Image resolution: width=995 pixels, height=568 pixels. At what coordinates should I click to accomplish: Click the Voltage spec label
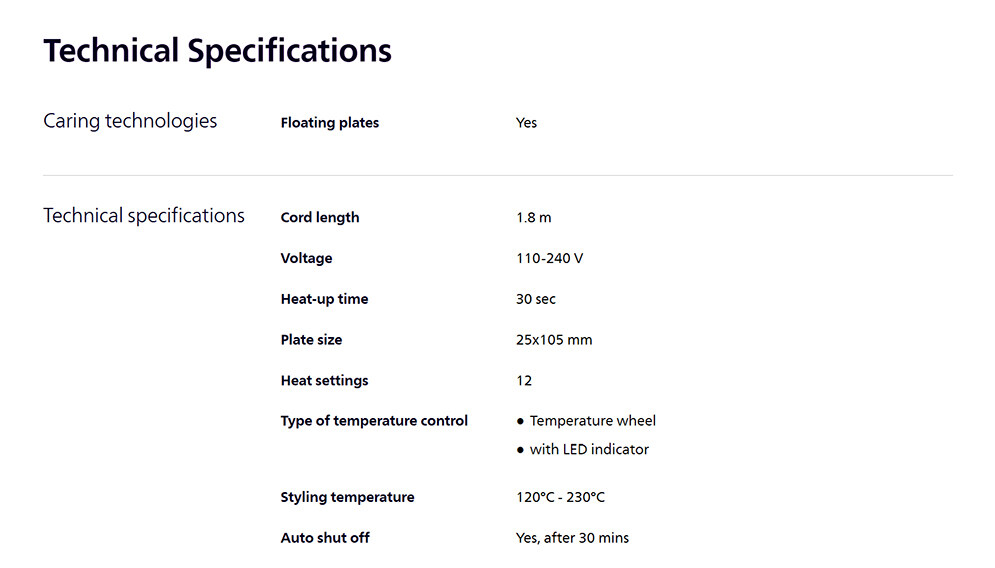tap(306, 258)
